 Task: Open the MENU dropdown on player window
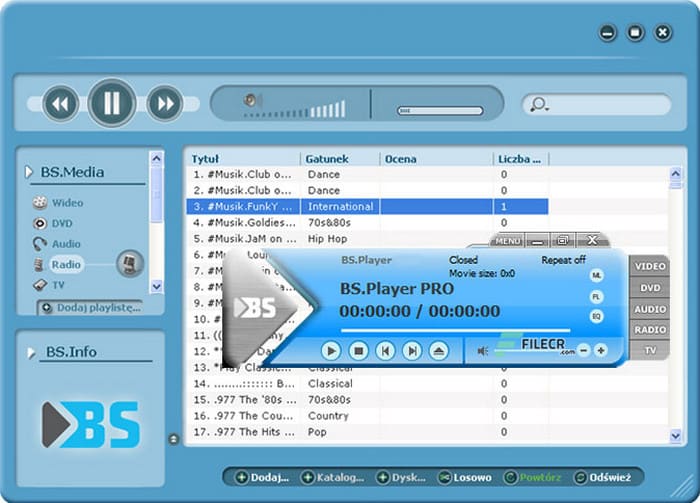click(508, 241)
